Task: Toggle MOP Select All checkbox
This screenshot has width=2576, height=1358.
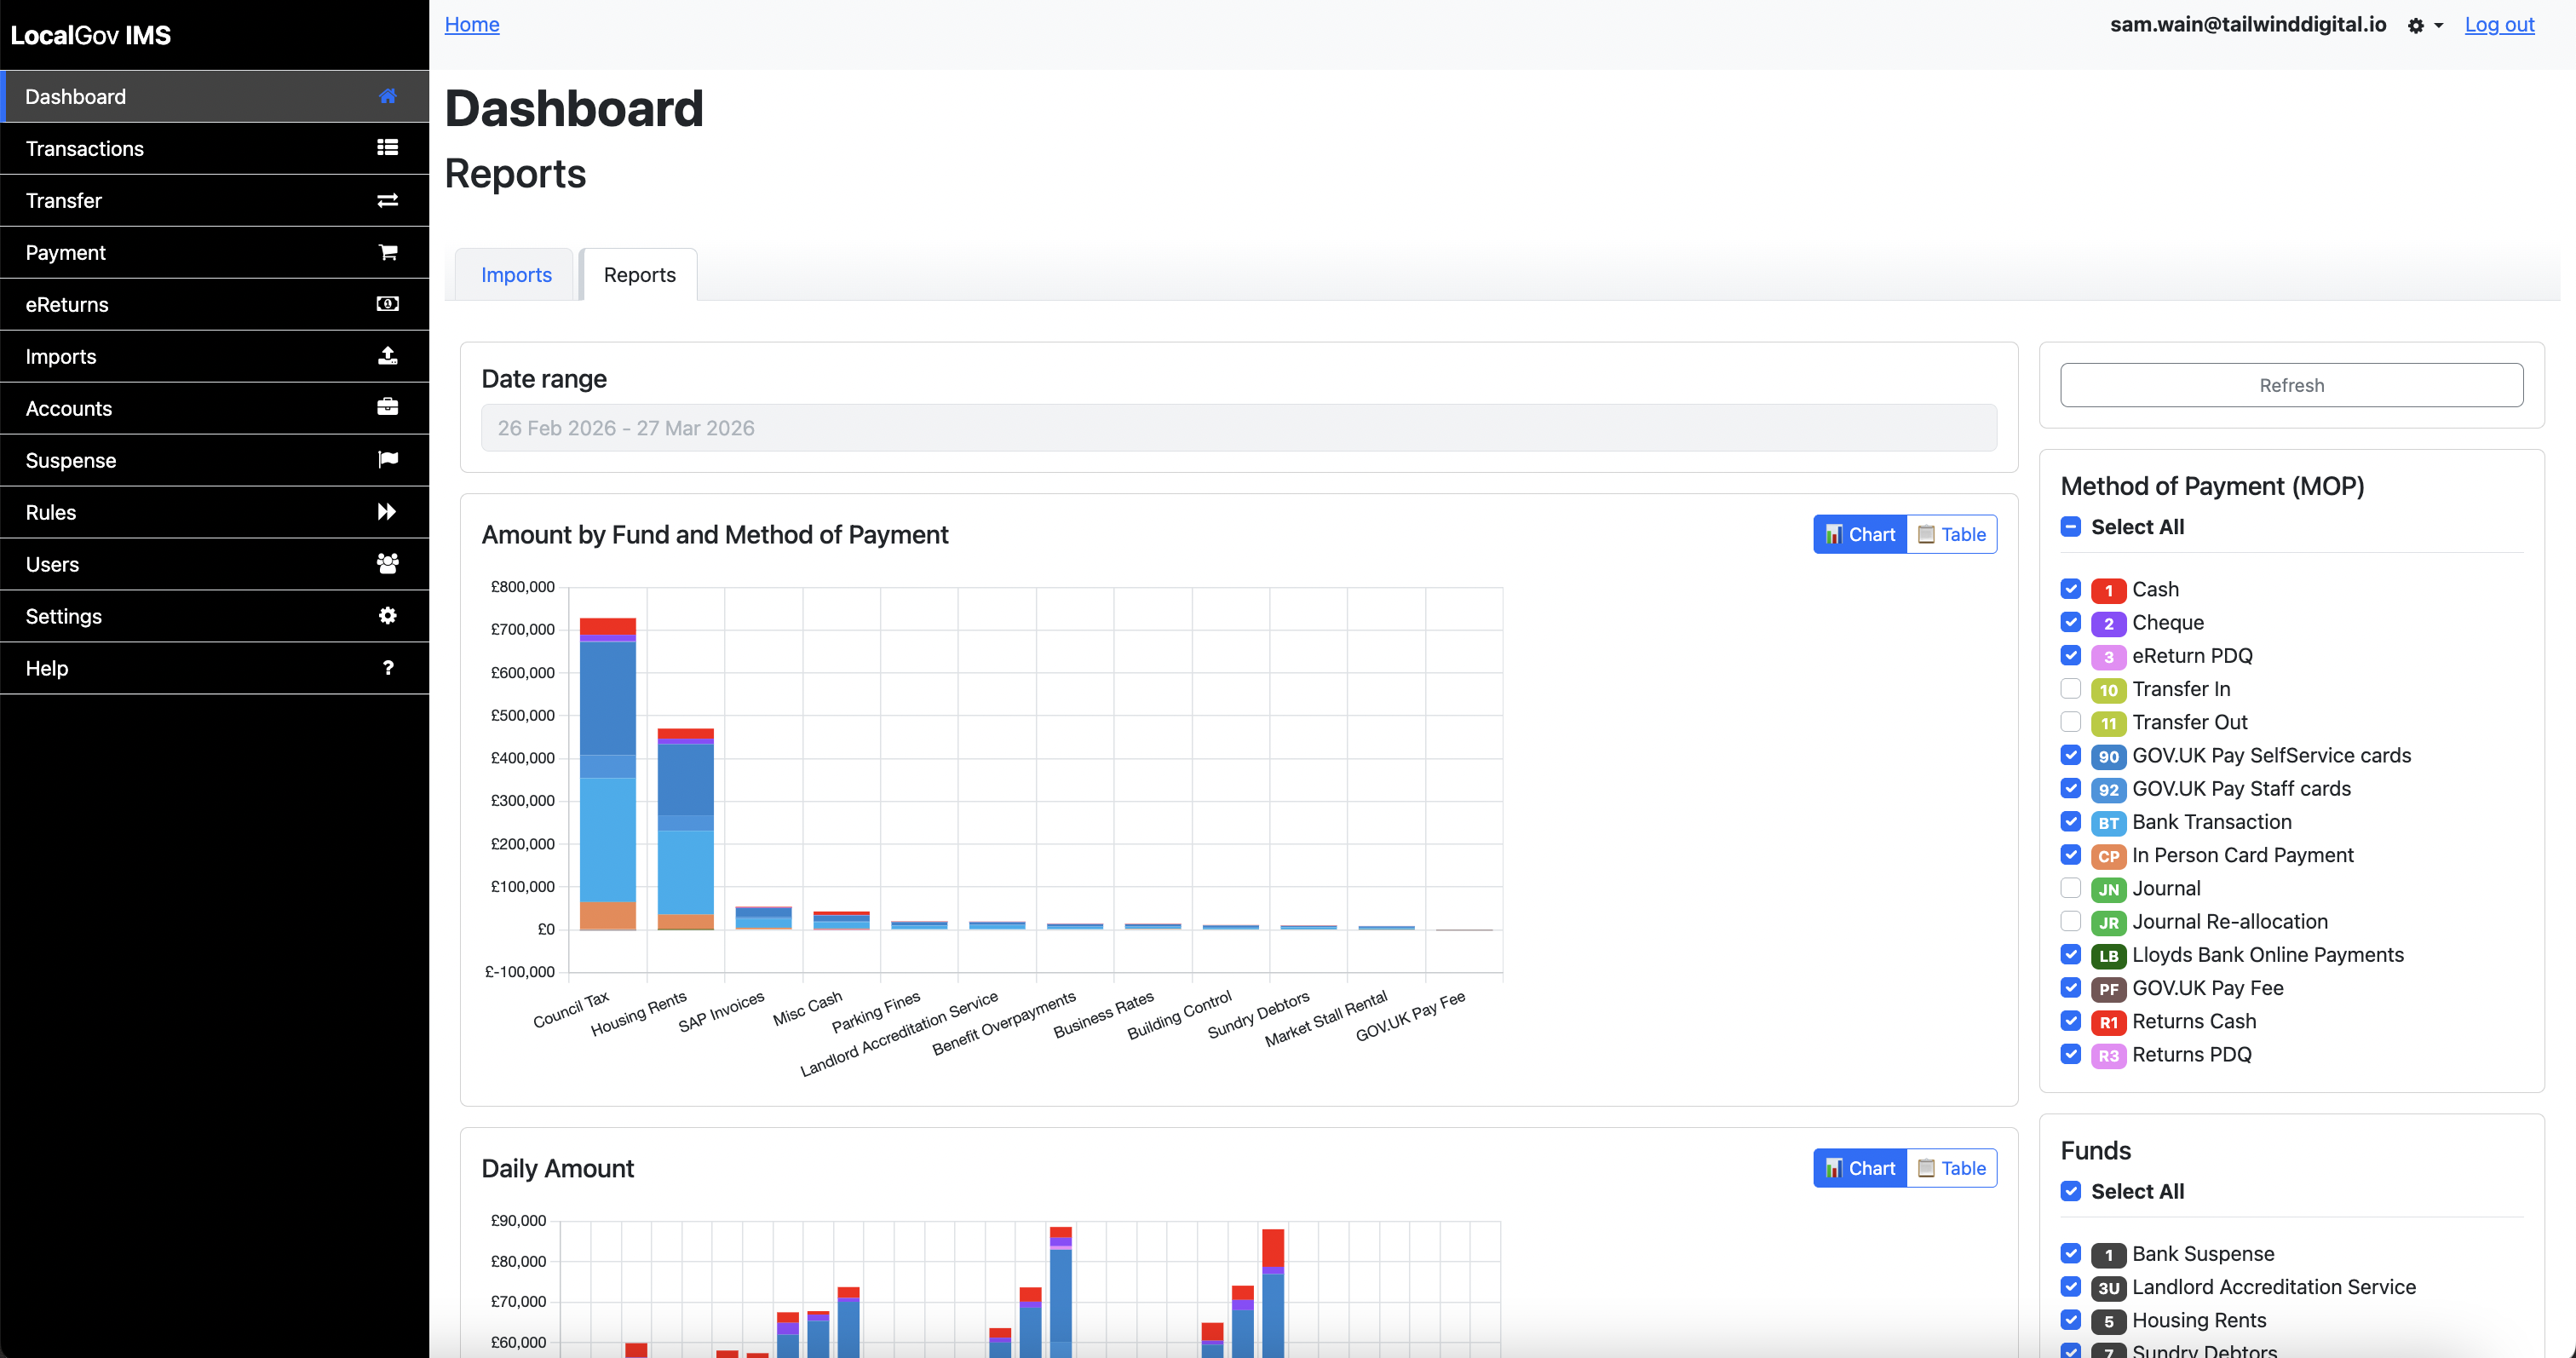Action: click(x=2070, y=527)
